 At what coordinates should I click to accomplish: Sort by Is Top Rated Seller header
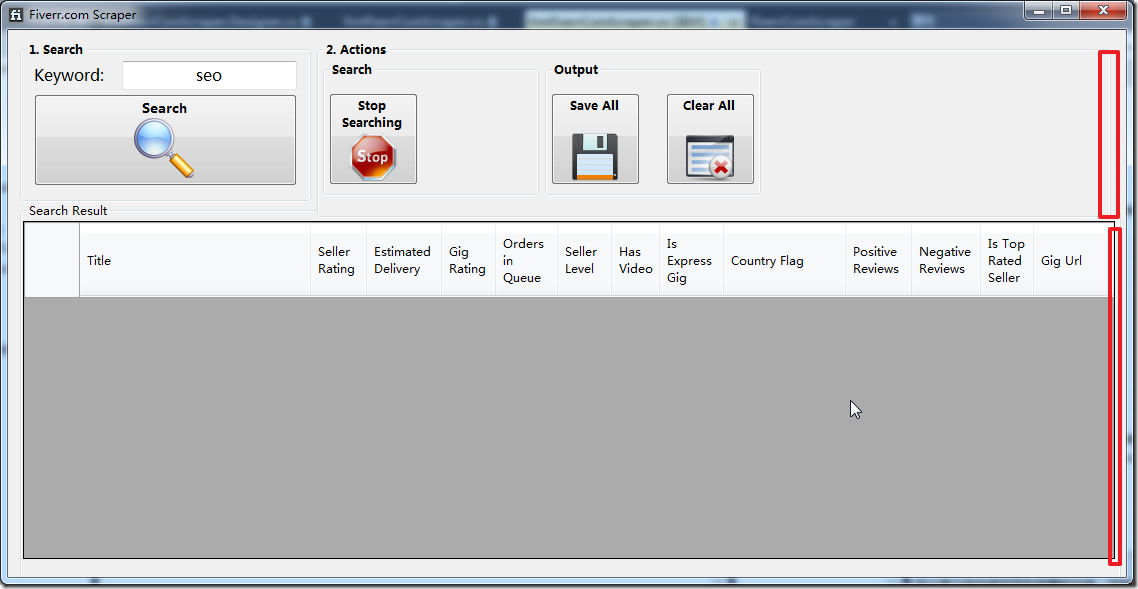[x=1007, y=260]
